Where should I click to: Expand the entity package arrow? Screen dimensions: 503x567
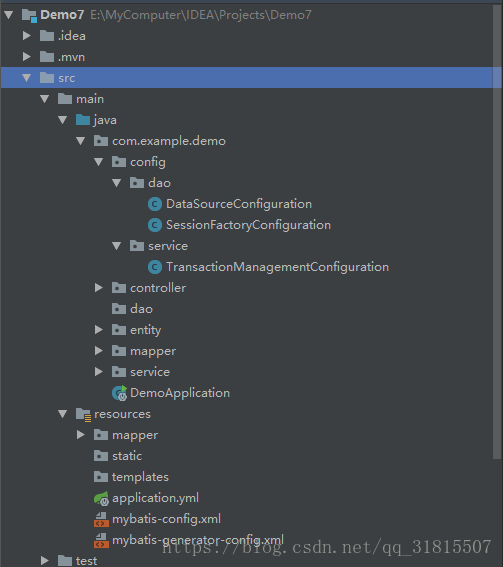click(99, 329)
